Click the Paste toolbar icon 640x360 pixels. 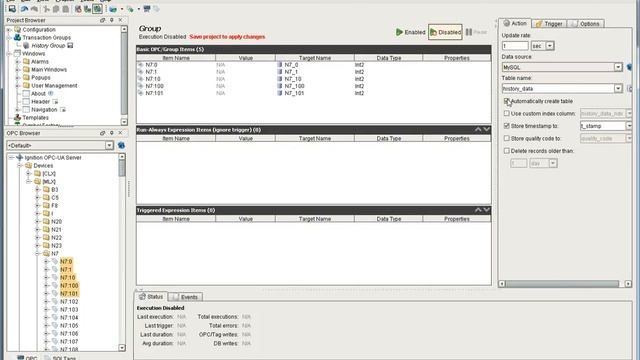pyautogui.click(x=65, y=9)
